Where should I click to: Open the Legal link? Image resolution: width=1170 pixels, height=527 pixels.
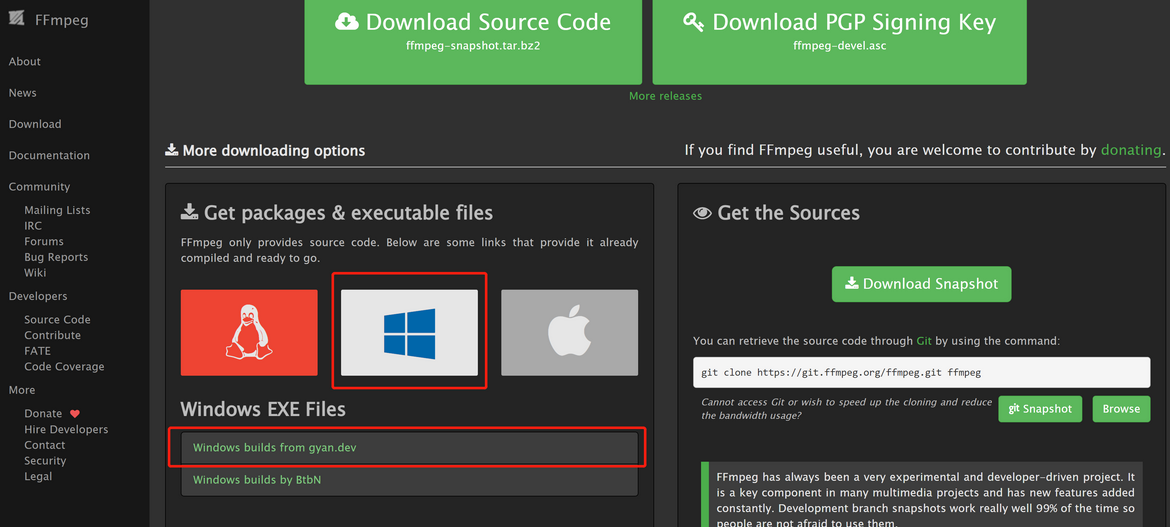tap(38, 476)
